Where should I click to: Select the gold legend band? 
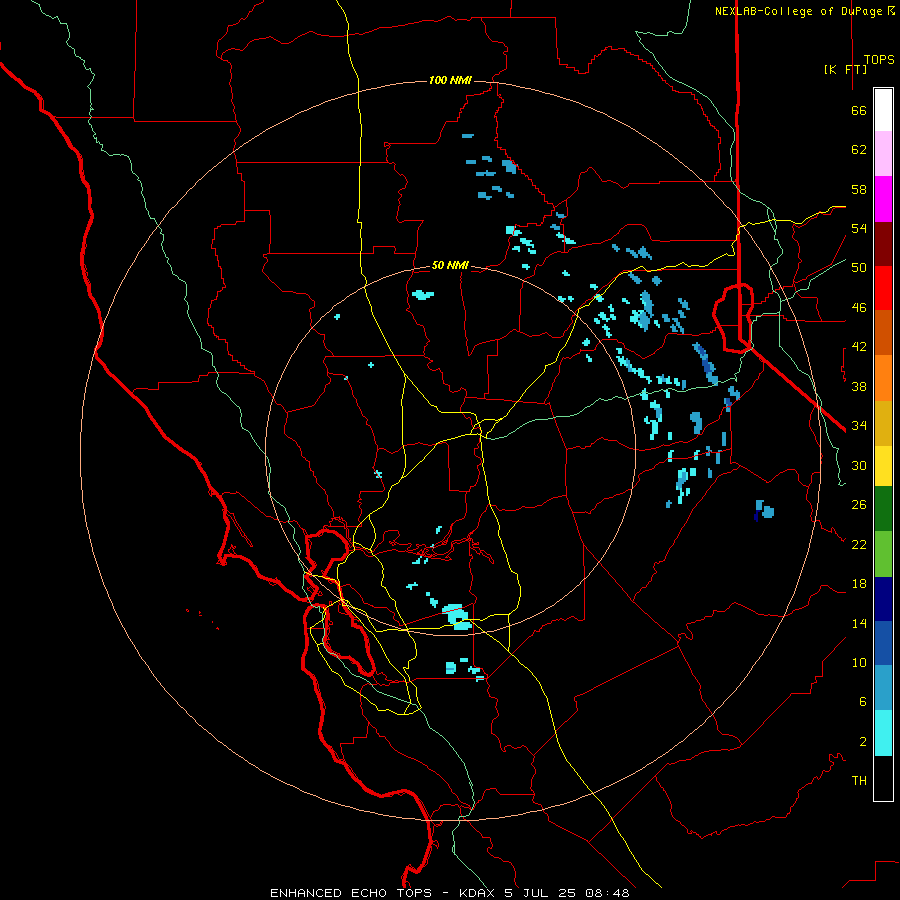point(883,423)
